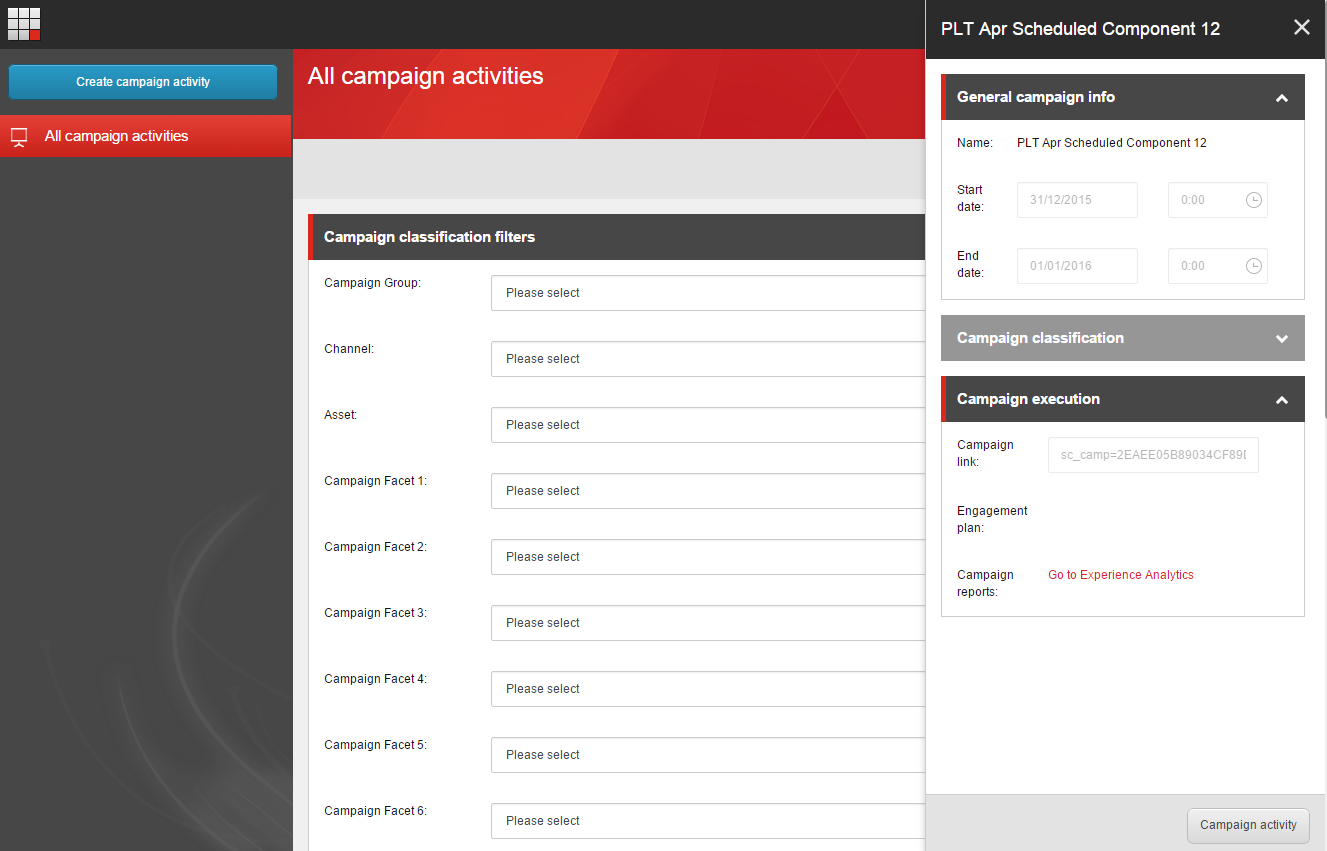1327x851 pixels.
Task: Open the Campaign Facet 1 dropdown
Action: pyautogui.click(x=708, y=491)
